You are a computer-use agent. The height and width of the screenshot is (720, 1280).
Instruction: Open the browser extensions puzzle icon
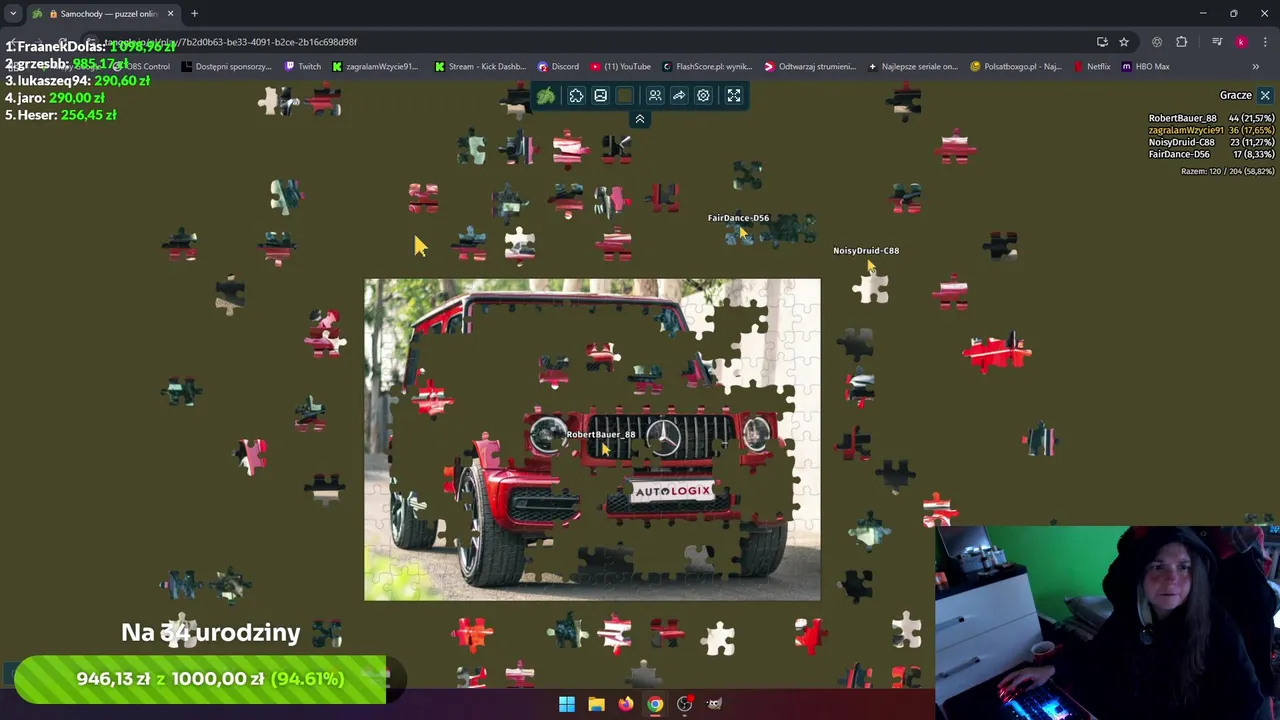click(x=1182, y=42)
